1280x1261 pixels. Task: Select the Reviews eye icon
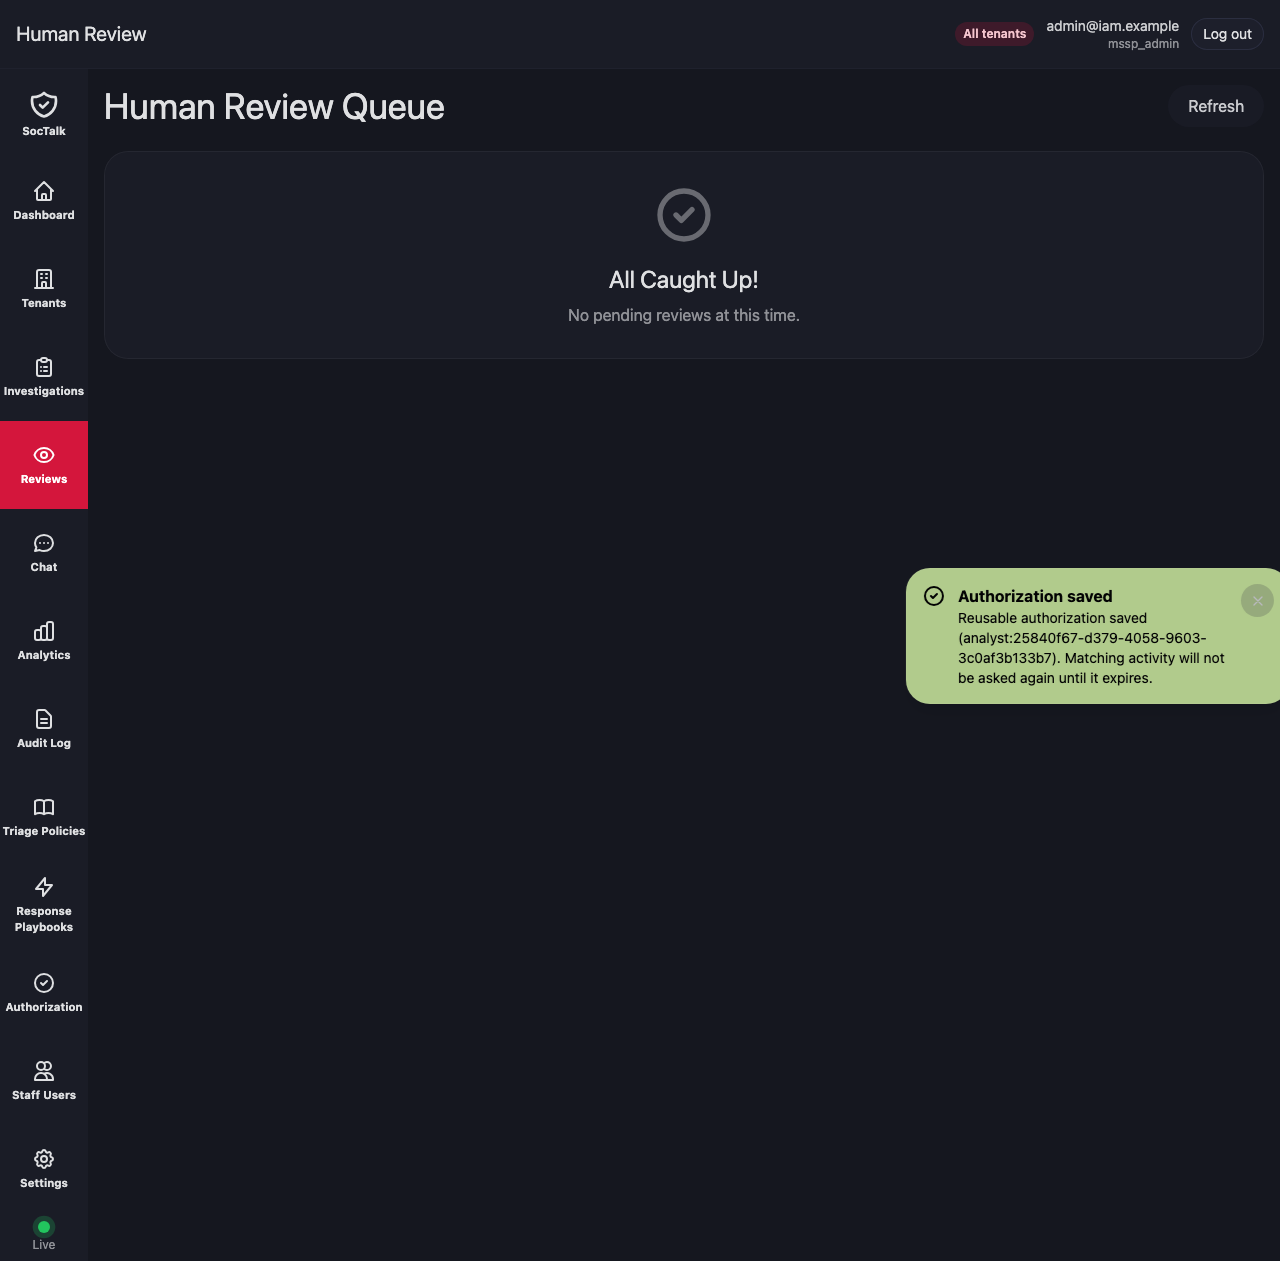point(44,455)
